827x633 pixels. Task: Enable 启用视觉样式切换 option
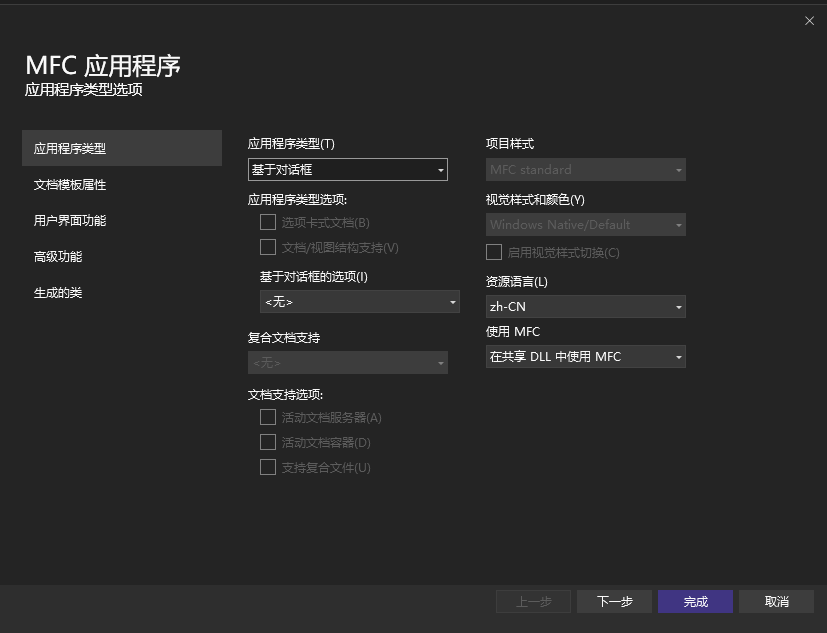click(x=493, y=252)
